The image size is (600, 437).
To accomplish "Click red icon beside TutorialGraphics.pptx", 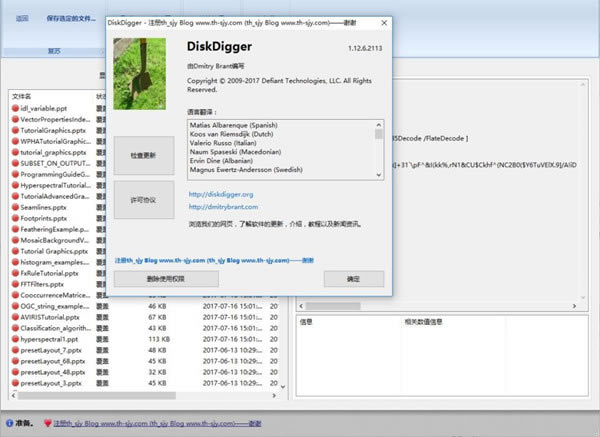I will click(15, 130).
